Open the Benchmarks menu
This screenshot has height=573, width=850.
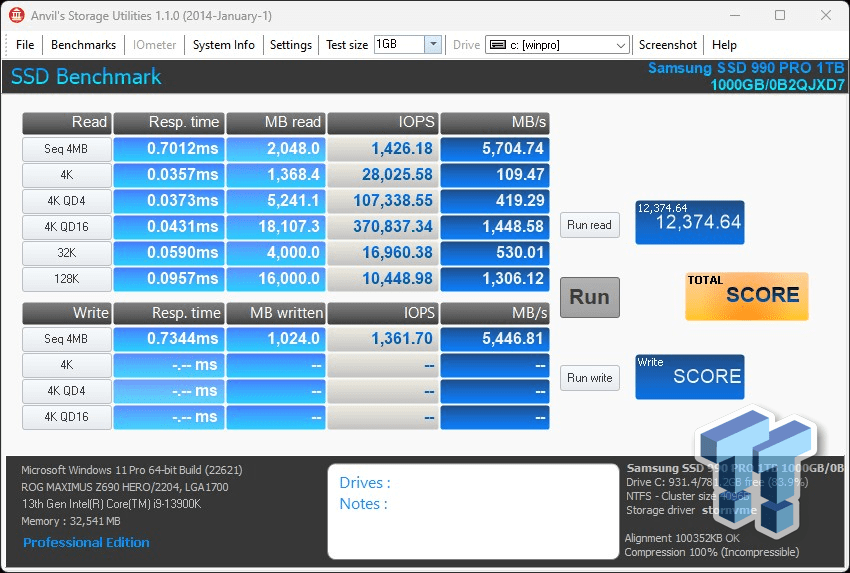pos(83,44)
